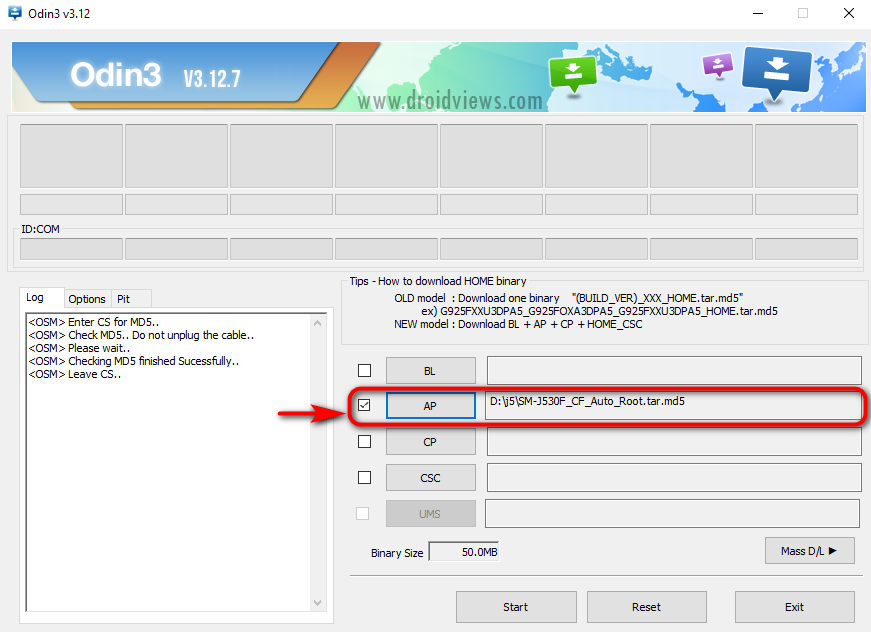Tick the BL checkbox
This screenshot has height=632, width=871.
click(364, 370)
